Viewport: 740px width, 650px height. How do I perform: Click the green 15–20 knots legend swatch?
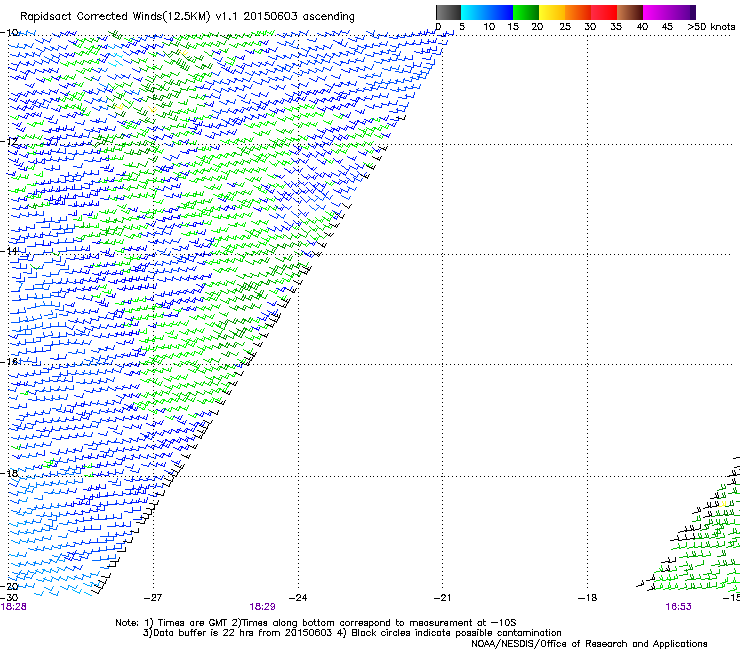(x=526, y=12)
